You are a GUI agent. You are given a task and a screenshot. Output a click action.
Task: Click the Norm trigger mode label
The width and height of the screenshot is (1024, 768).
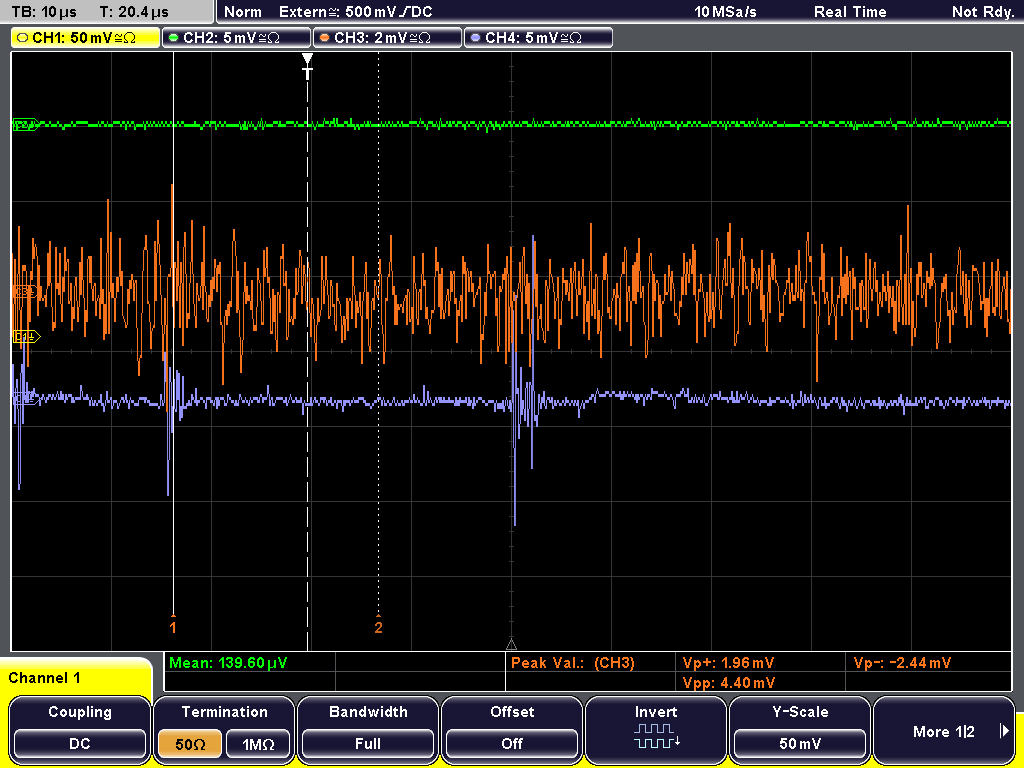click(x=242, y=12)
